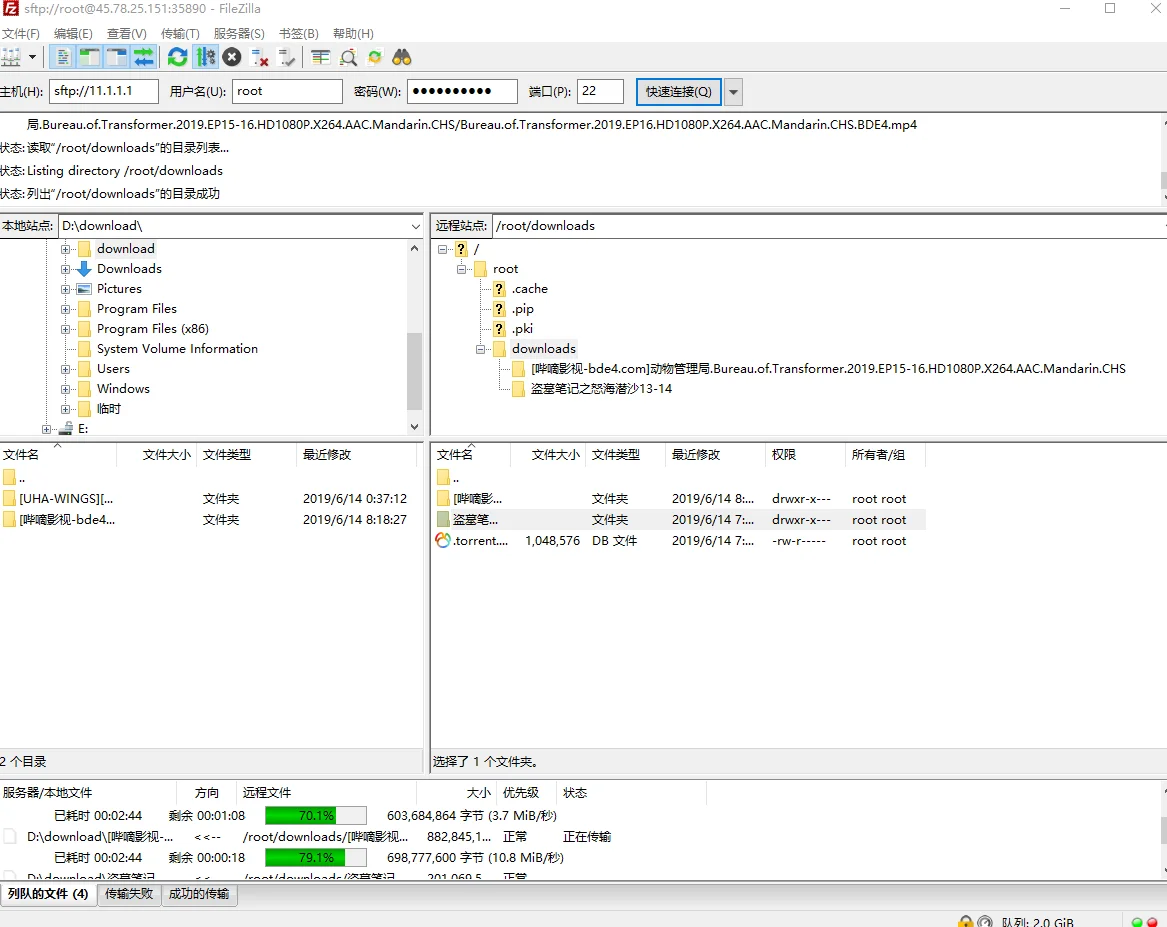Viewport: 1167px width, 927px height.
Task: Click the 70.1% transfer progress bar
Action: point(316,816)
